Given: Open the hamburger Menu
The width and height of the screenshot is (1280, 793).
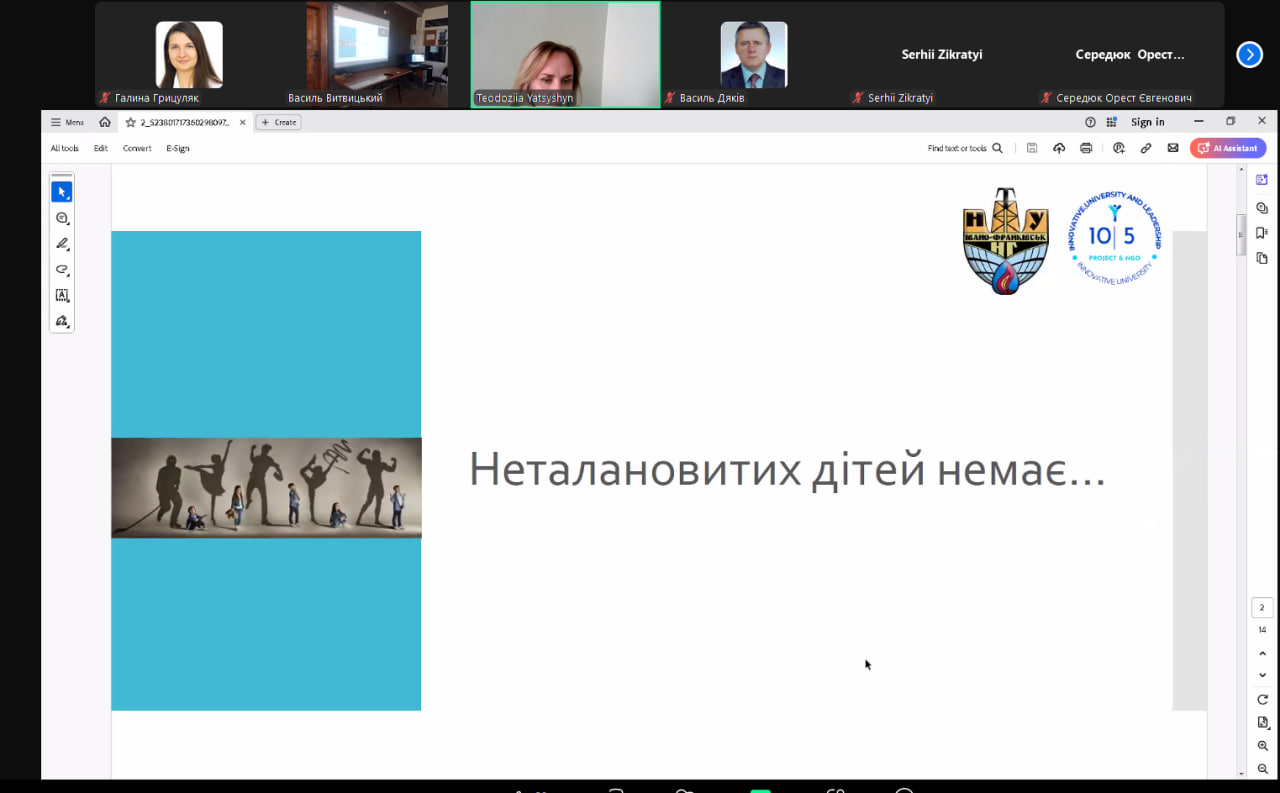Looking at the screenshot, I should click(x=67, y=122).
